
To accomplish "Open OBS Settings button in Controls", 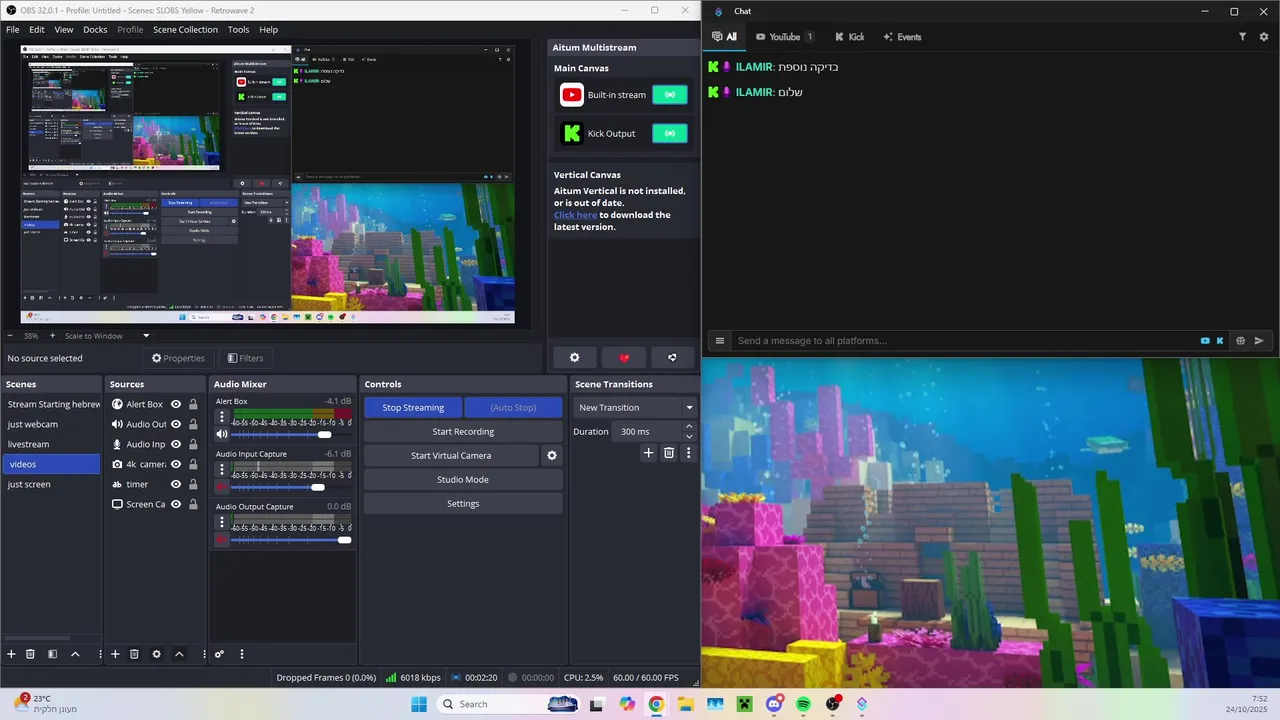I will [x=463, y=503].
